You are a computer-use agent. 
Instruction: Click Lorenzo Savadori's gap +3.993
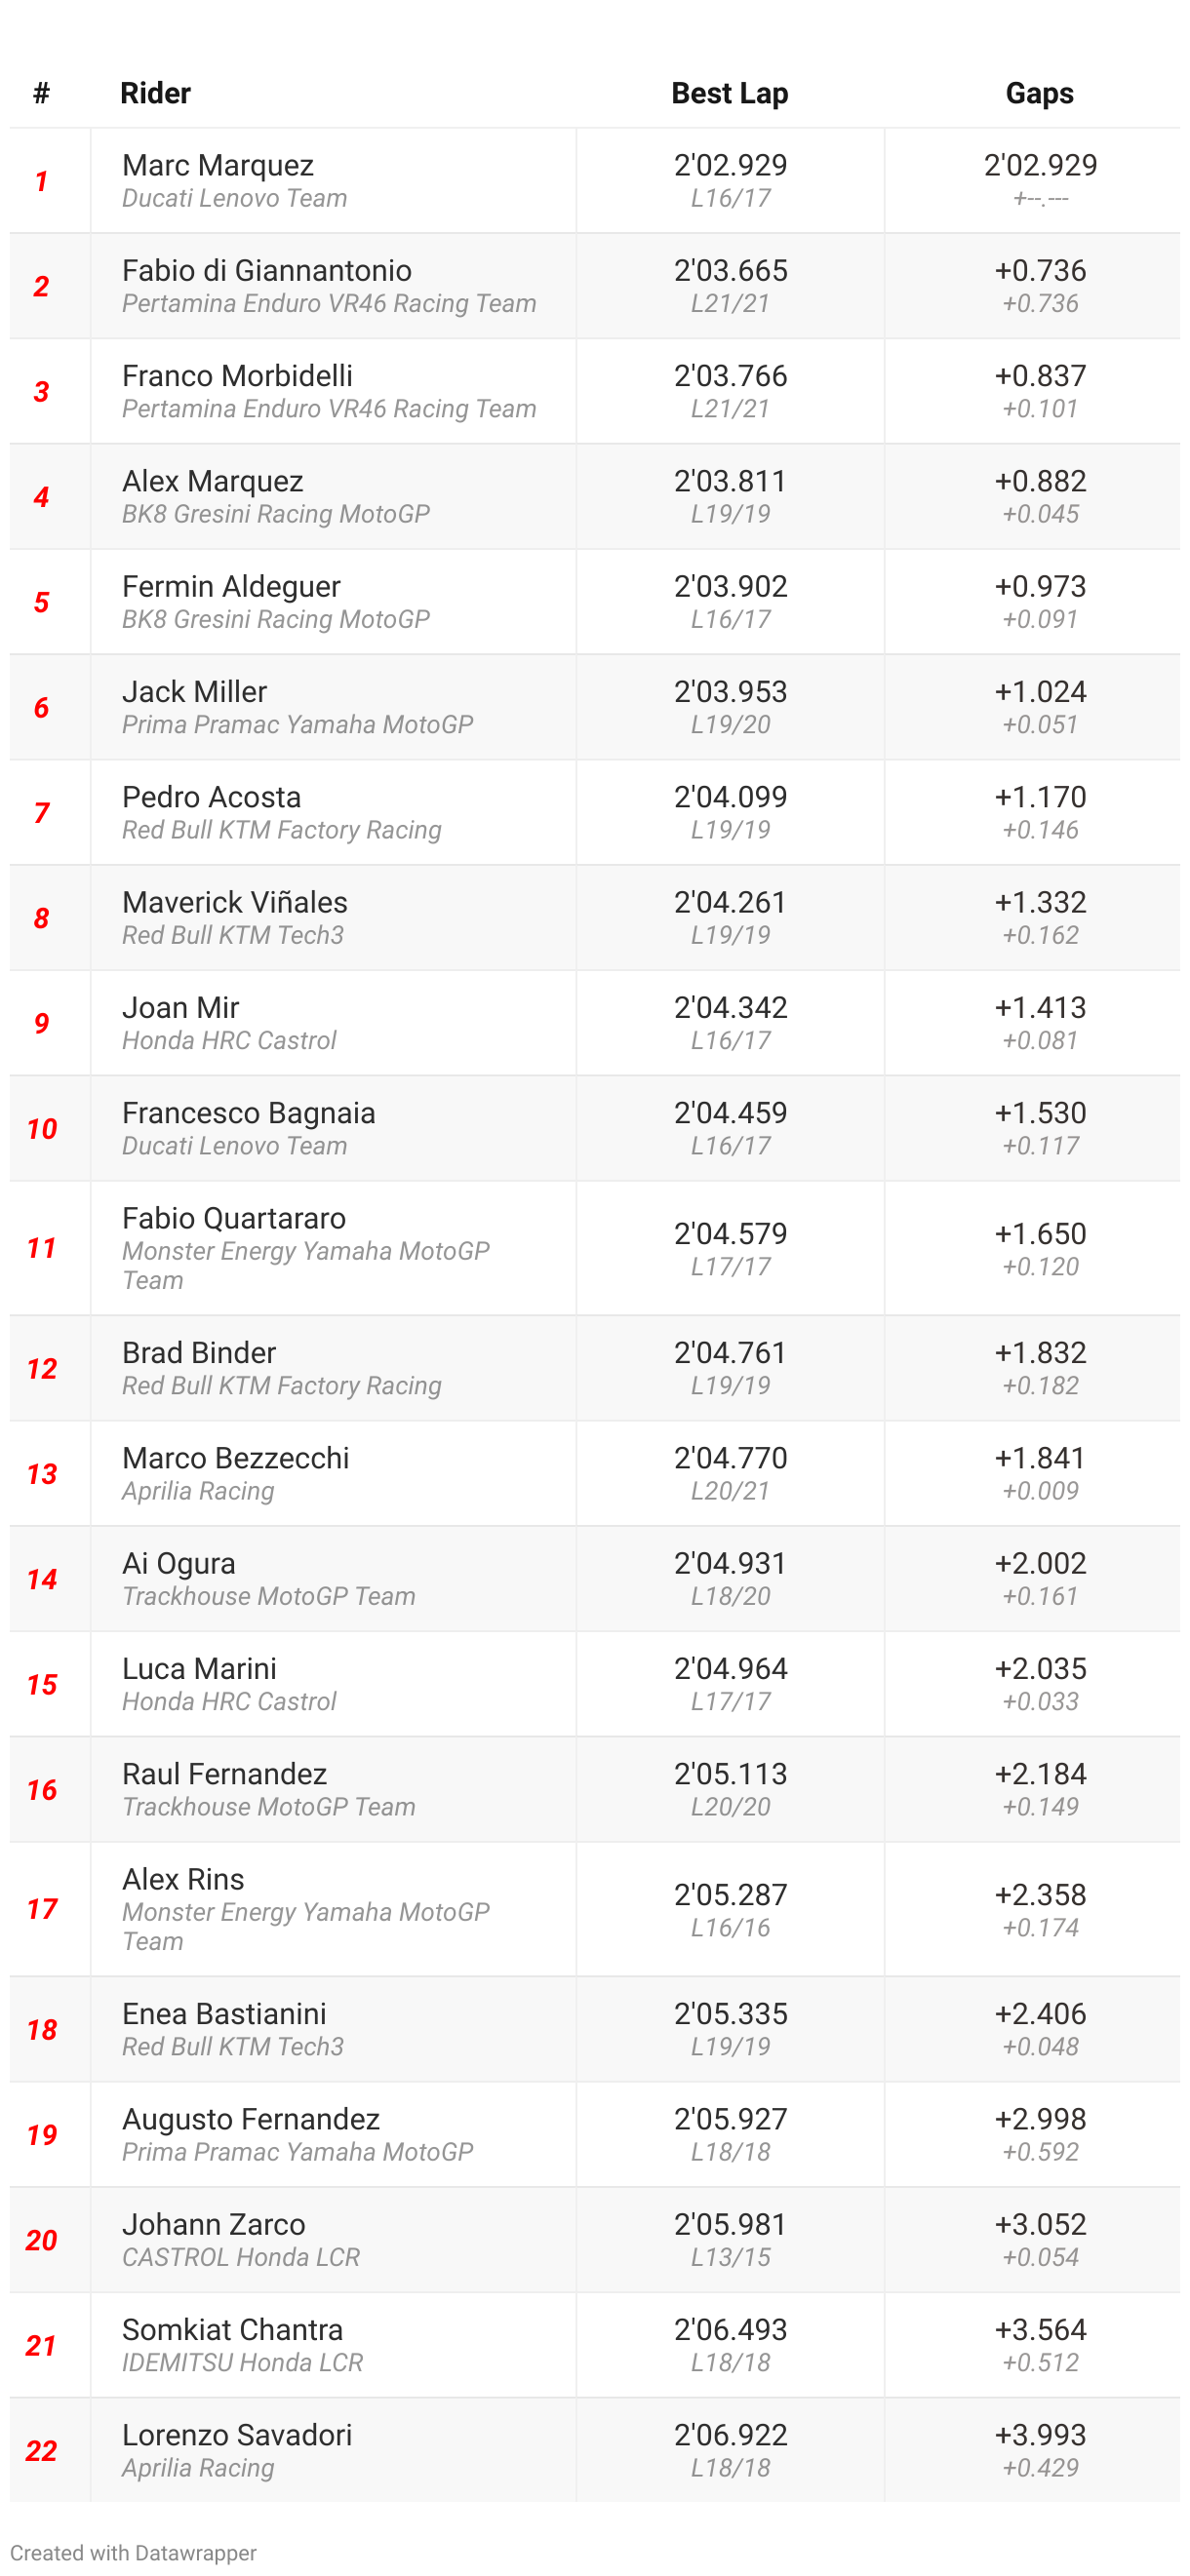(1039, 2434)
